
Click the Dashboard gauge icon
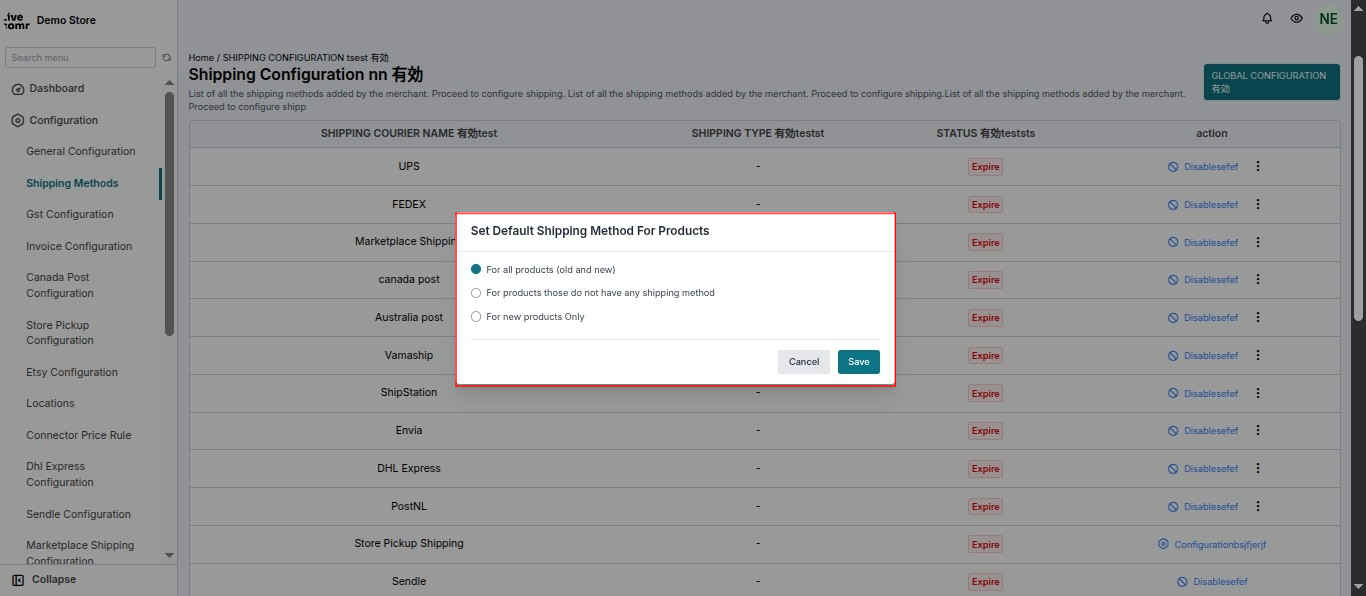[18, 89]
